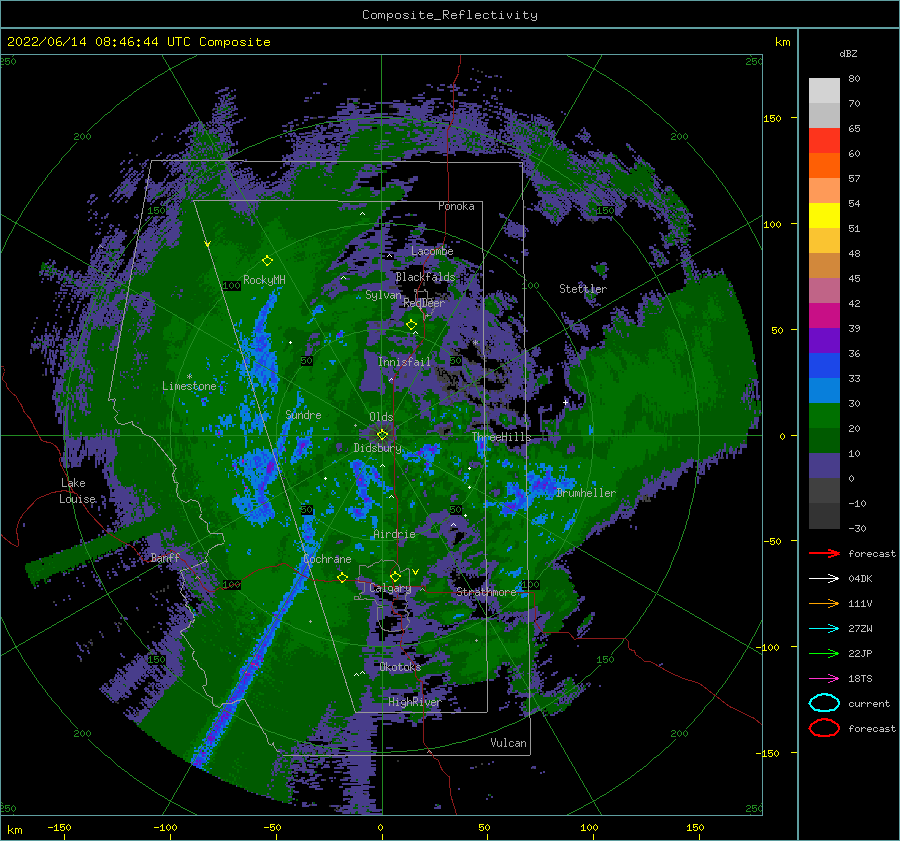Click the asterisk marker above Limestone
The image size is (900, 841).
[x=189, y=377]
